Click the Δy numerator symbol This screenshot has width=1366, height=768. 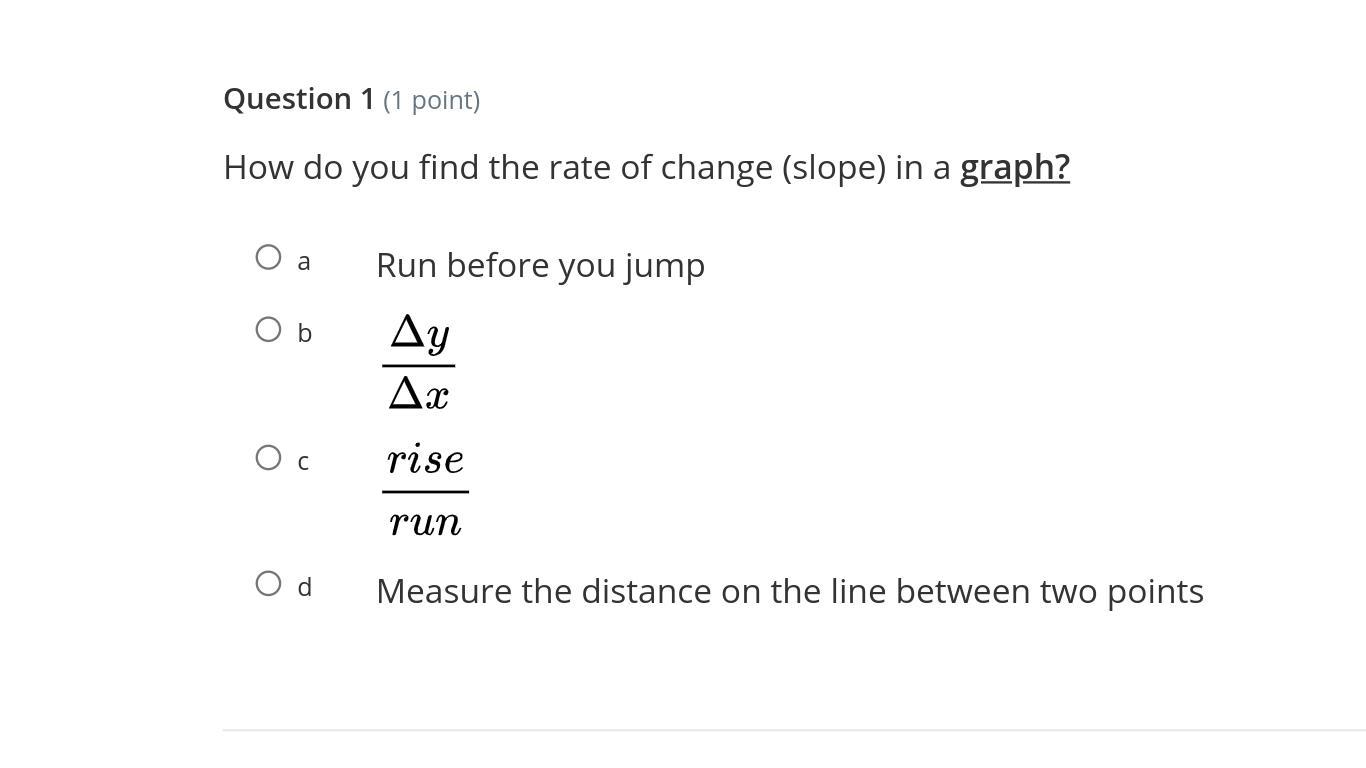(x=420, y=334)
